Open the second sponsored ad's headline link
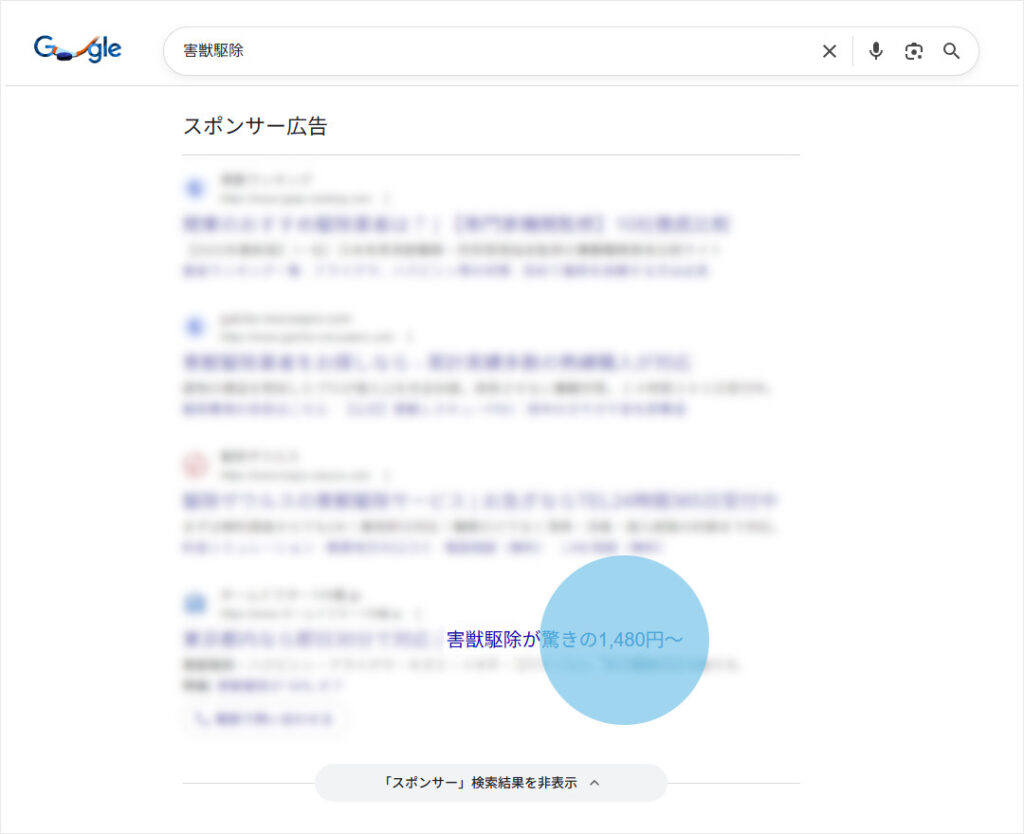 pos(437,361)
